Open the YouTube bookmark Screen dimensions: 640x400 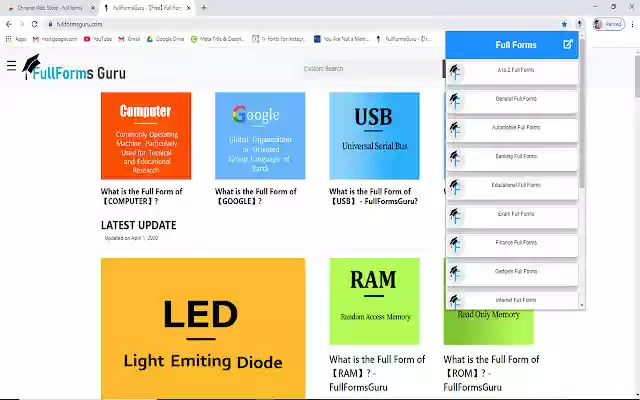98,39
